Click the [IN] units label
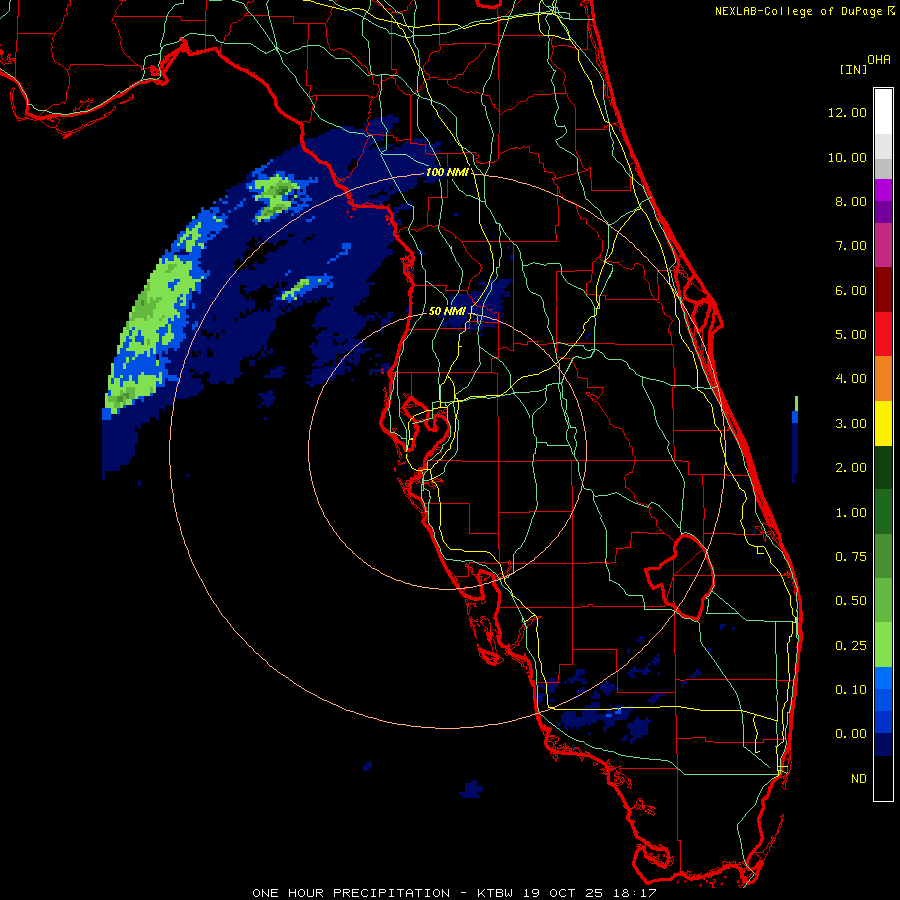 [x=853, y=69]
